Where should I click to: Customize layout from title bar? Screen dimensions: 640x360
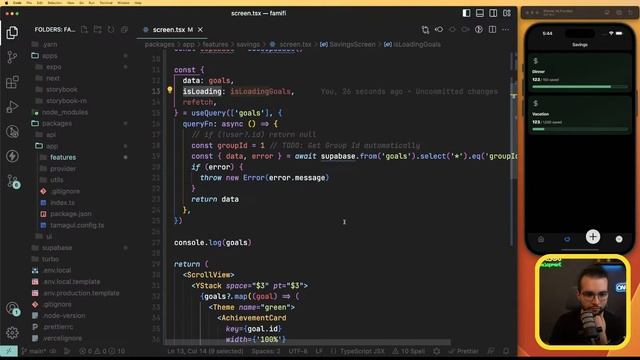pyautogui.click(x=507, y=13)
